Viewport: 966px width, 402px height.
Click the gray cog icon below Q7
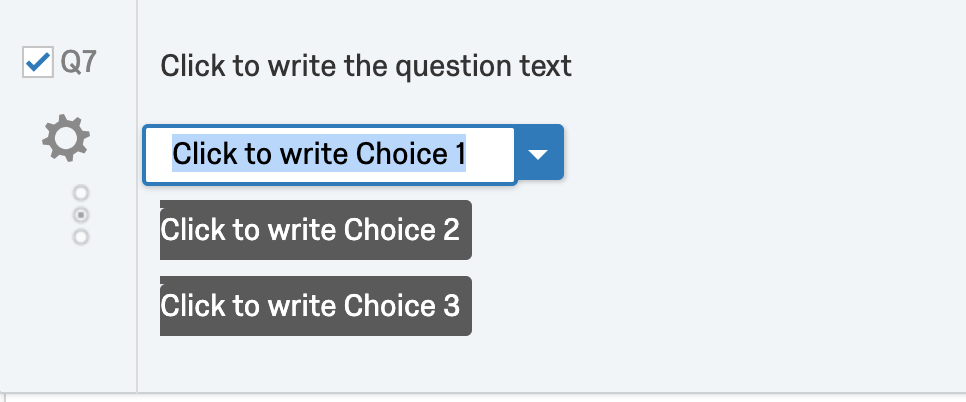coord(66,139)
